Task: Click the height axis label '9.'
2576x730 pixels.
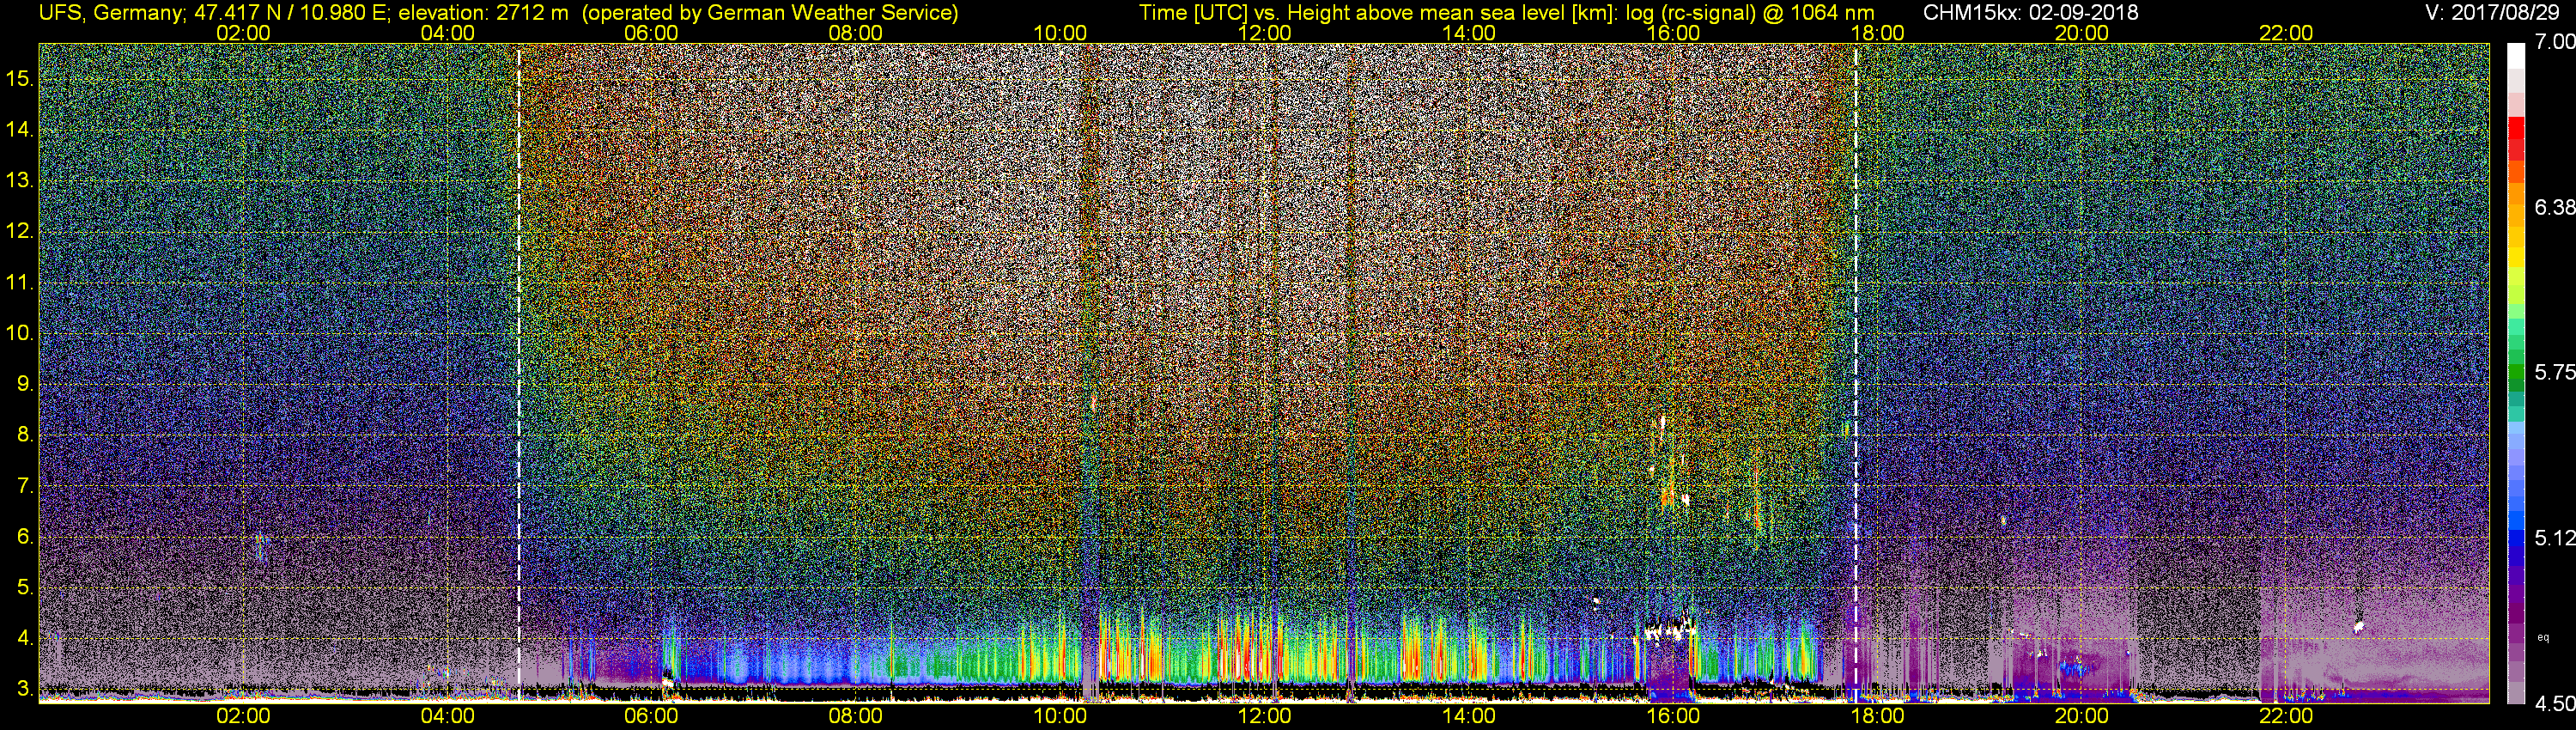Action: coord(25,384)
